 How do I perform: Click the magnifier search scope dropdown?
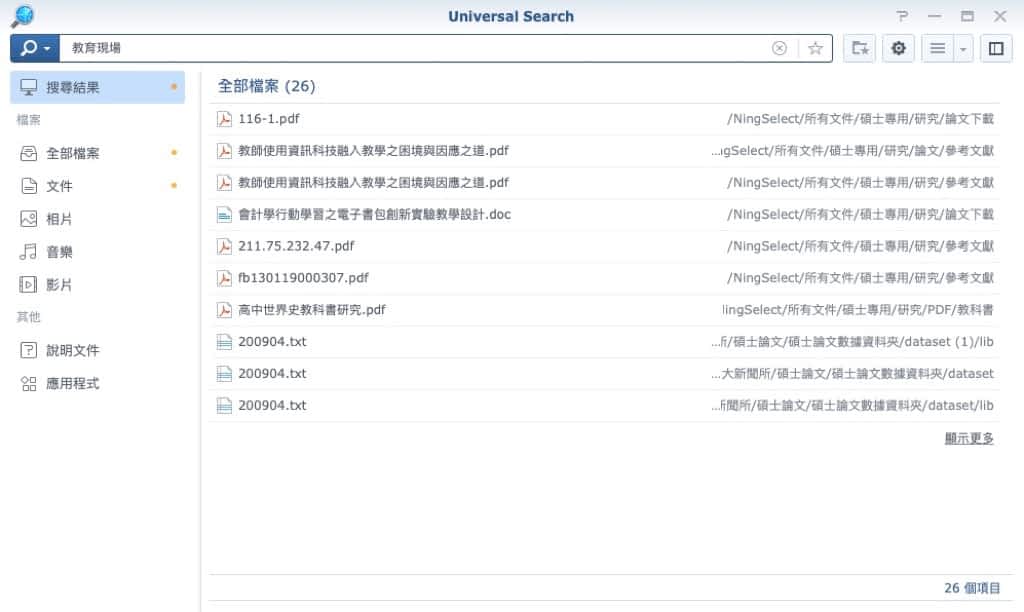click(35, 48)
